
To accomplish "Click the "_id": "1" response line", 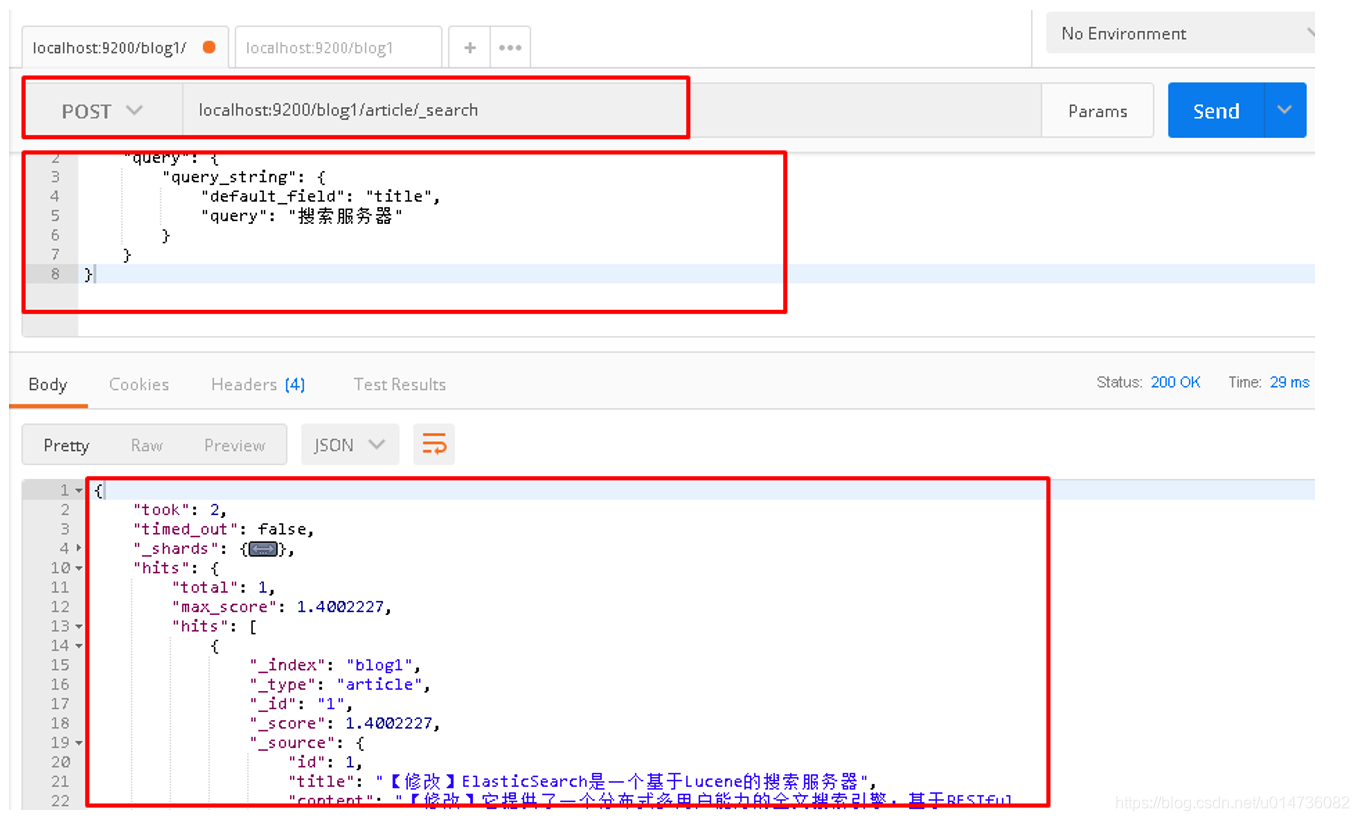I will tap(302, 704).
